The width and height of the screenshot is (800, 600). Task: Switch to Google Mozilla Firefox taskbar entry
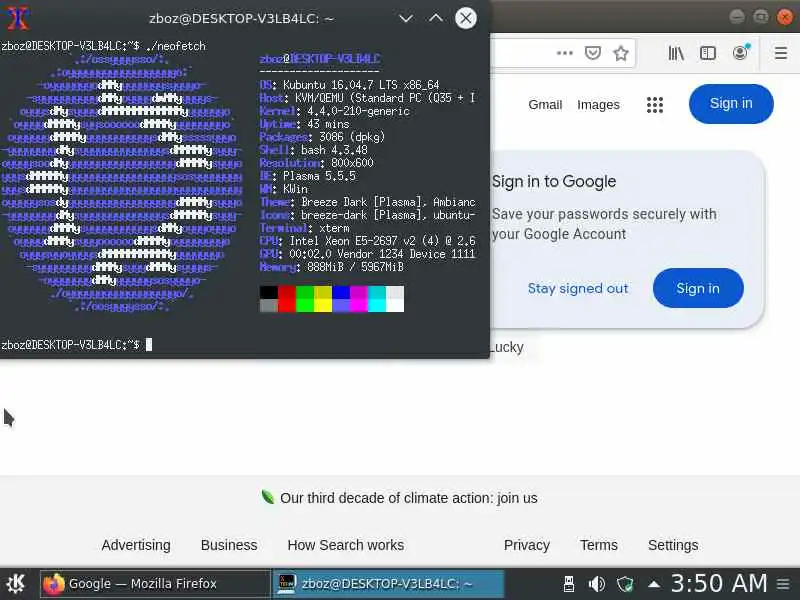click(155, 583)
